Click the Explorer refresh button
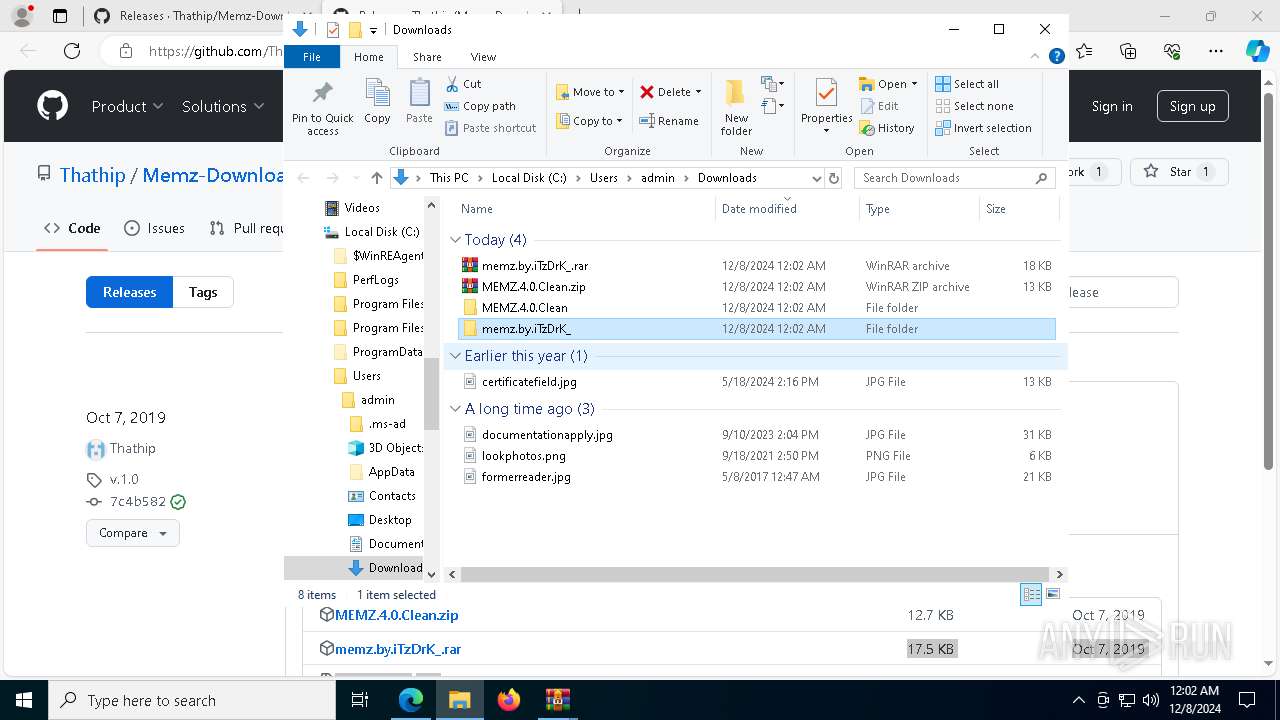This screenshot has width=1280, height=720. [x=834, y=178]
